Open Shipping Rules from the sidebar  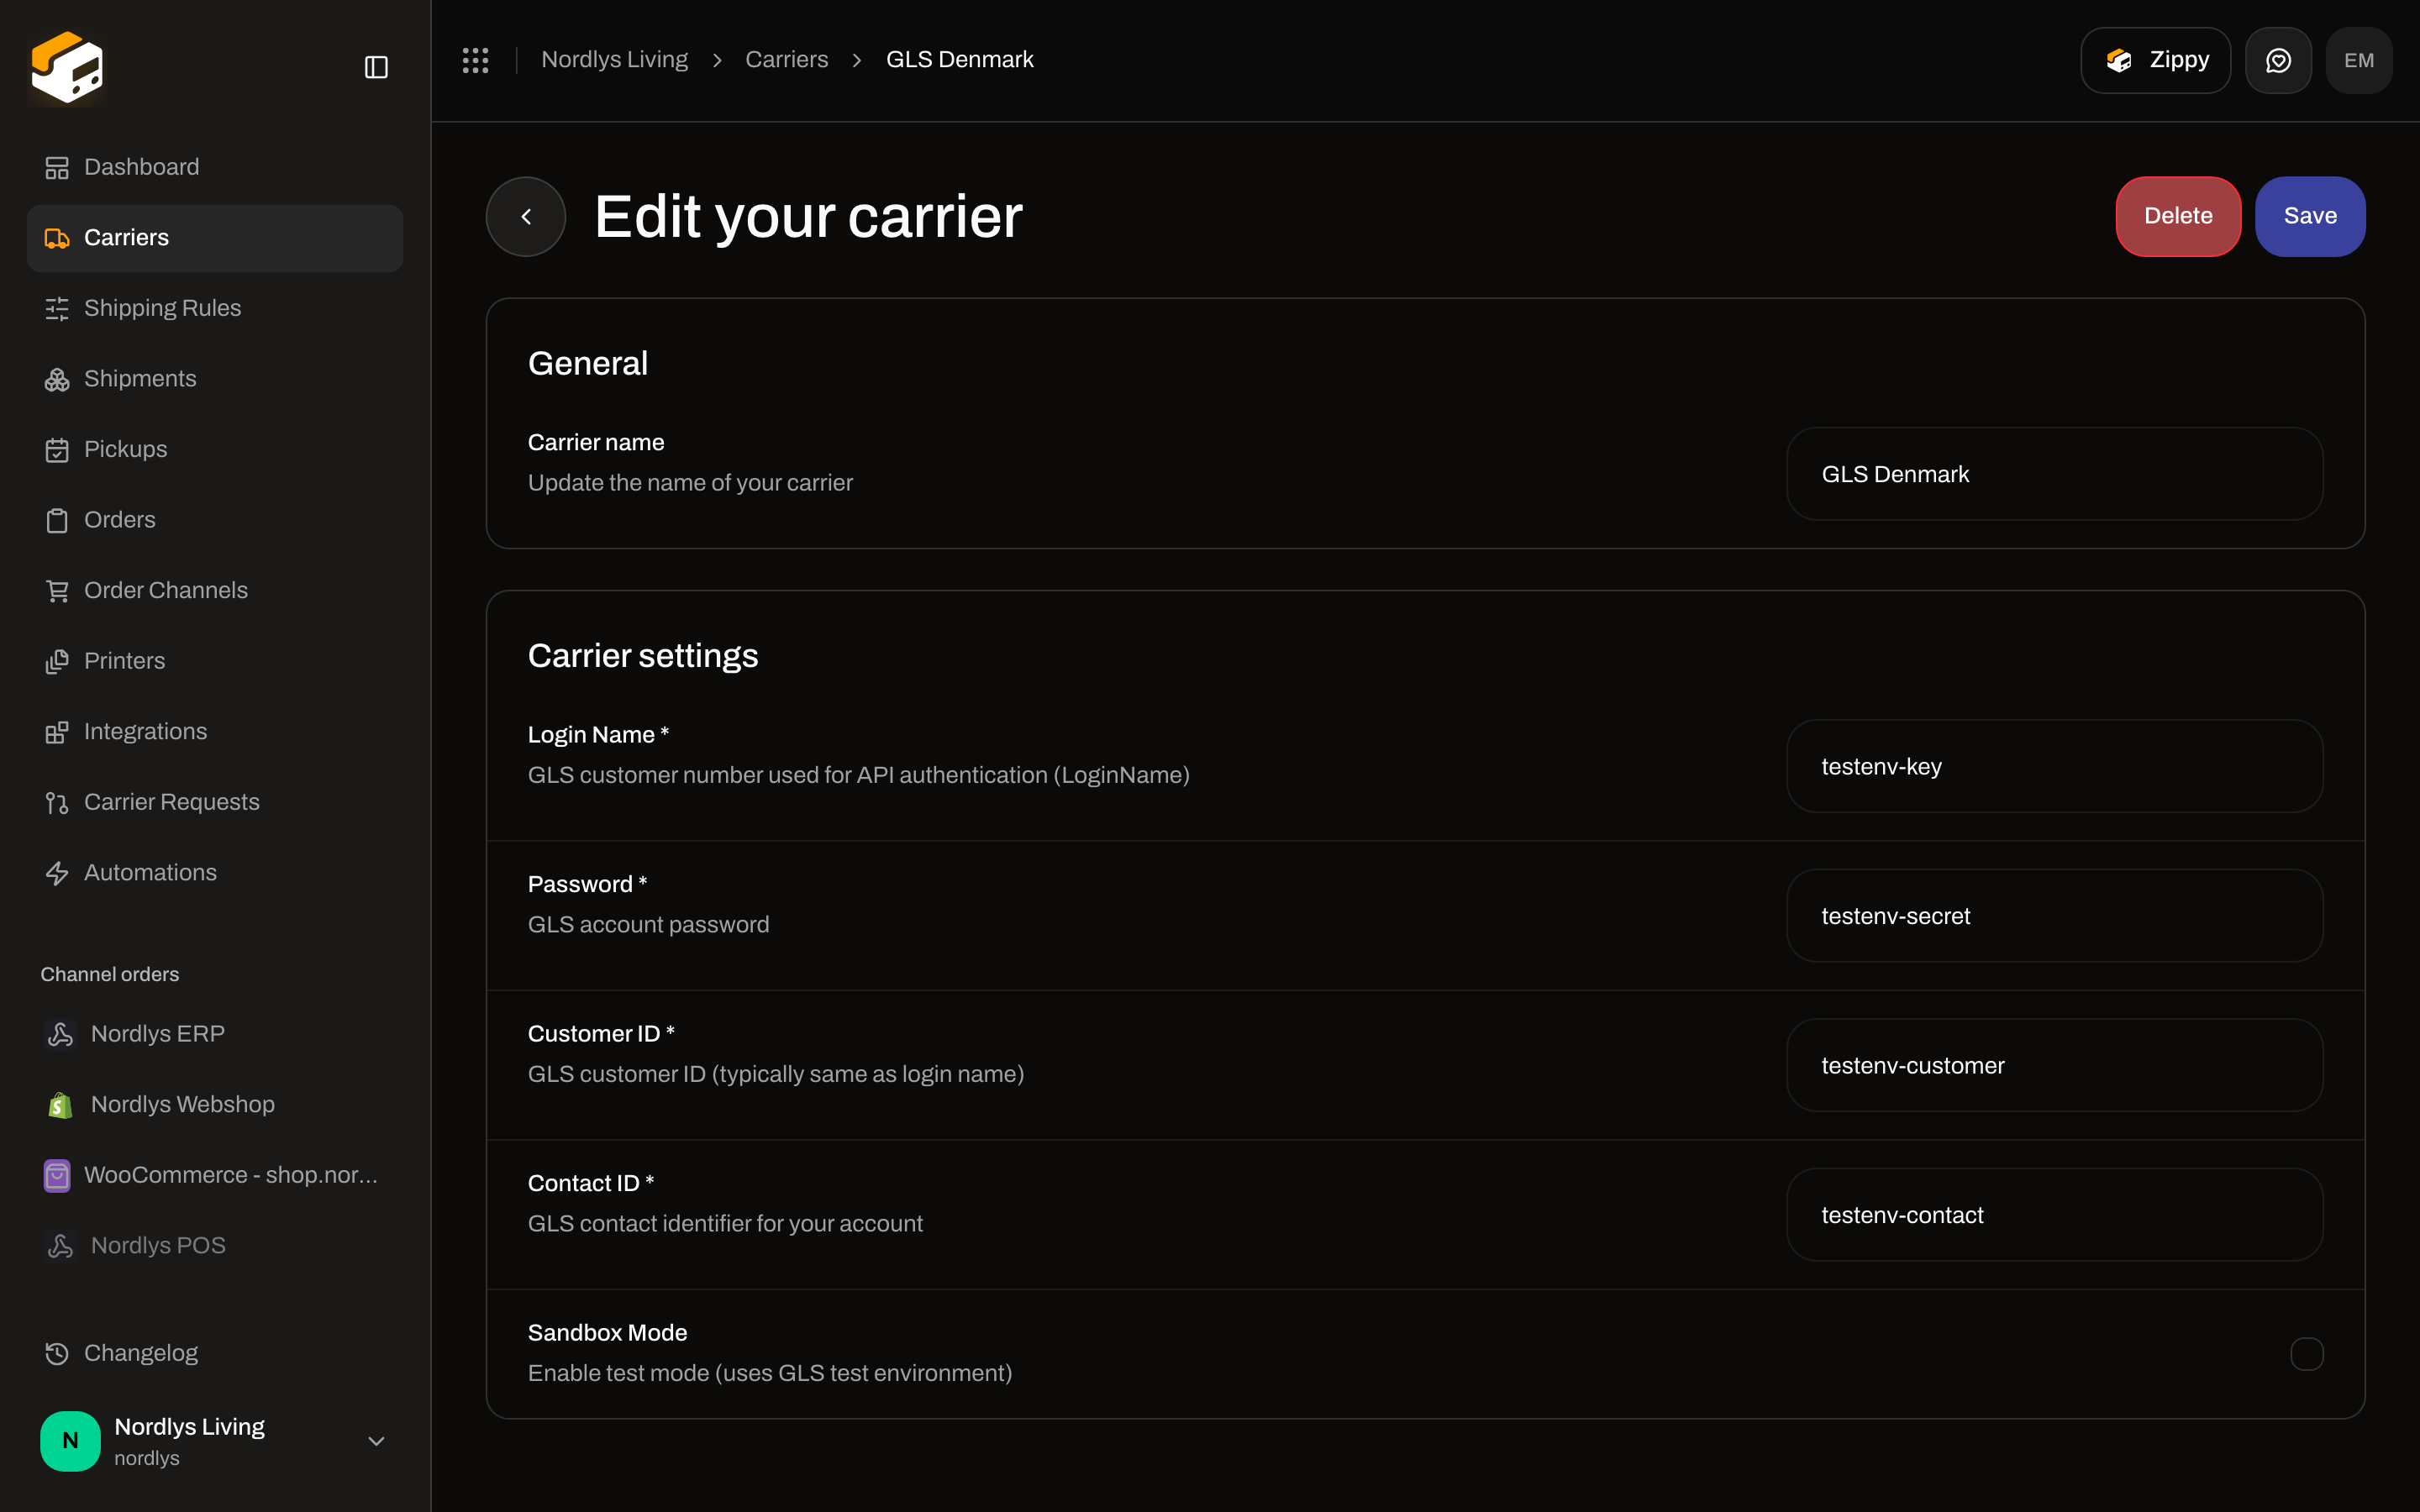(x=215, y=308)
